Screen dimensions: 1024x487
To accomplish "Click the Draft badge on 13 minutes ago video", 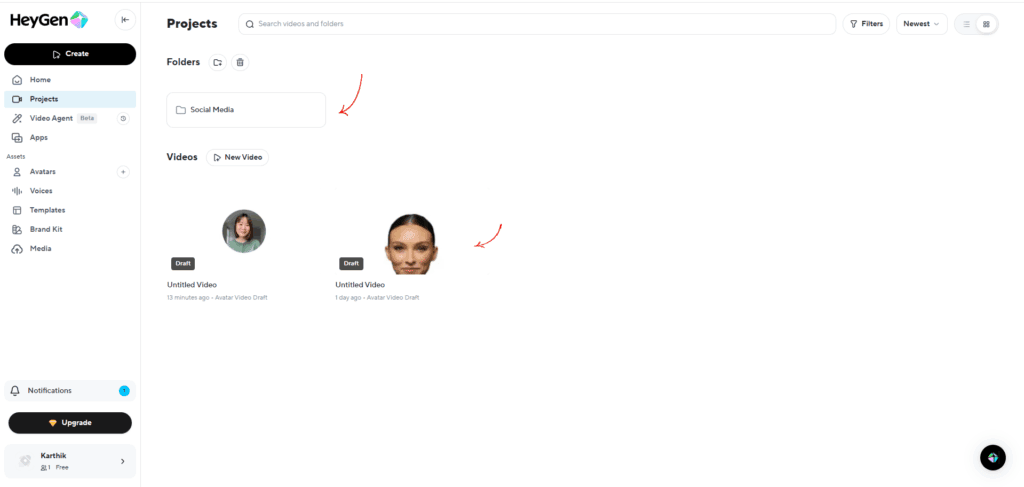I will (x=183, y=263).
